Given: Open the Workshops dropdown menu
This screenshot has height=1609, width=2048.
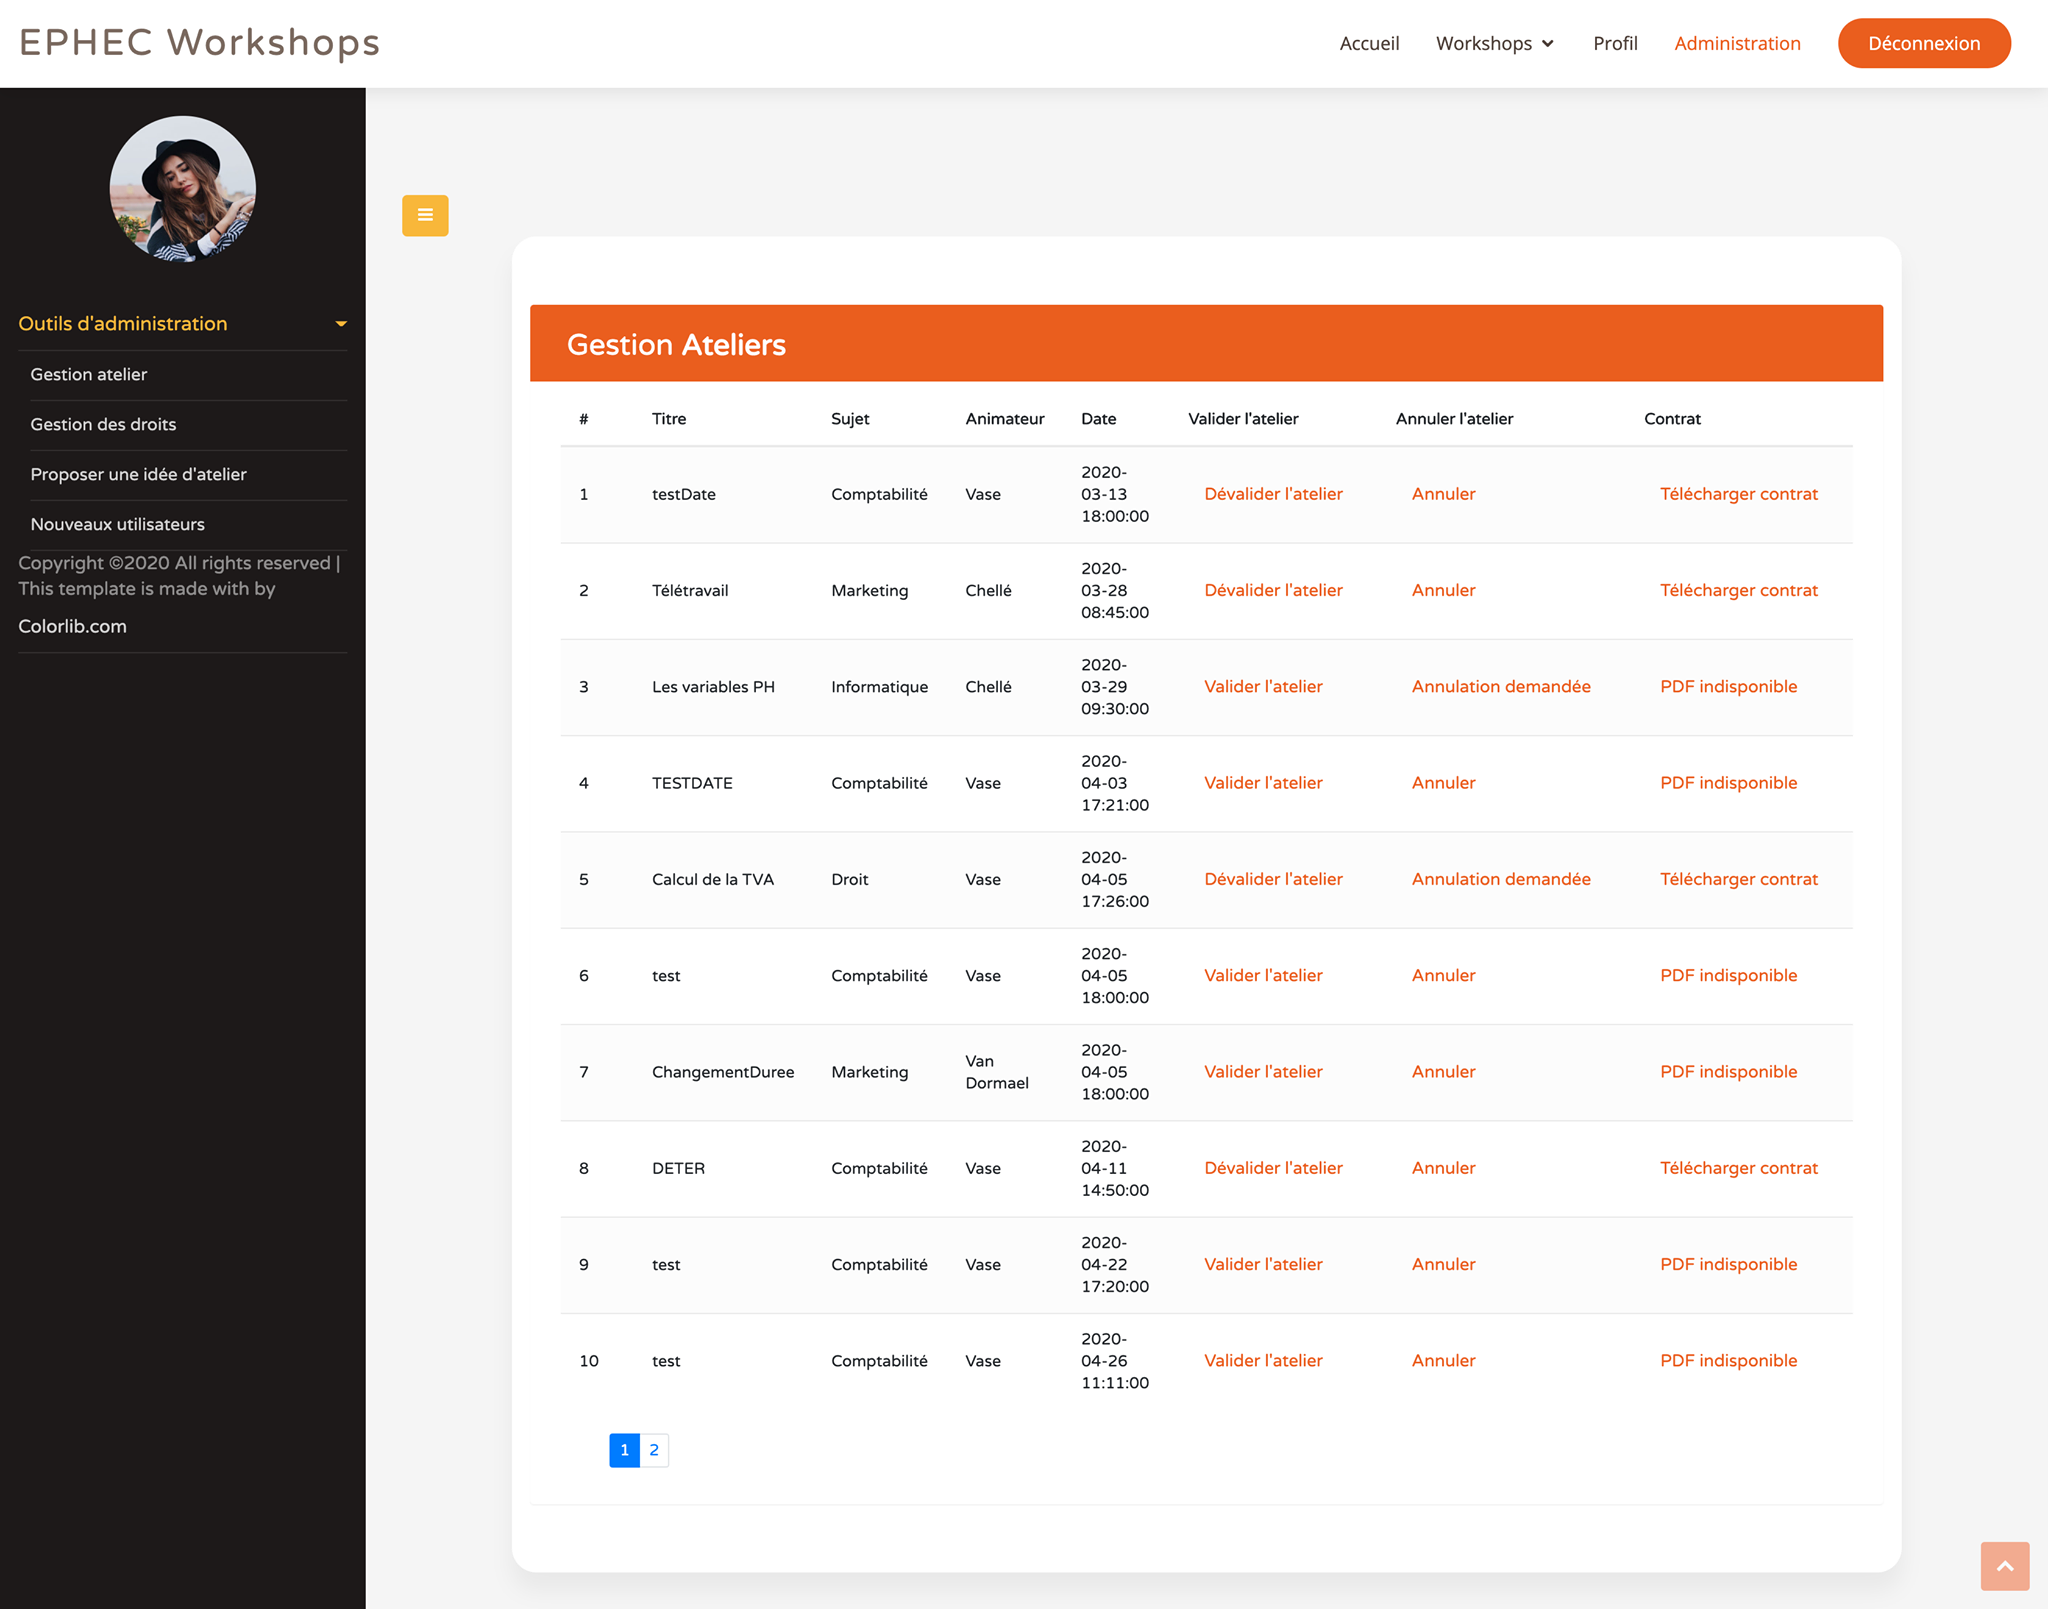Looking at the screenshot, I should 1494,43.
